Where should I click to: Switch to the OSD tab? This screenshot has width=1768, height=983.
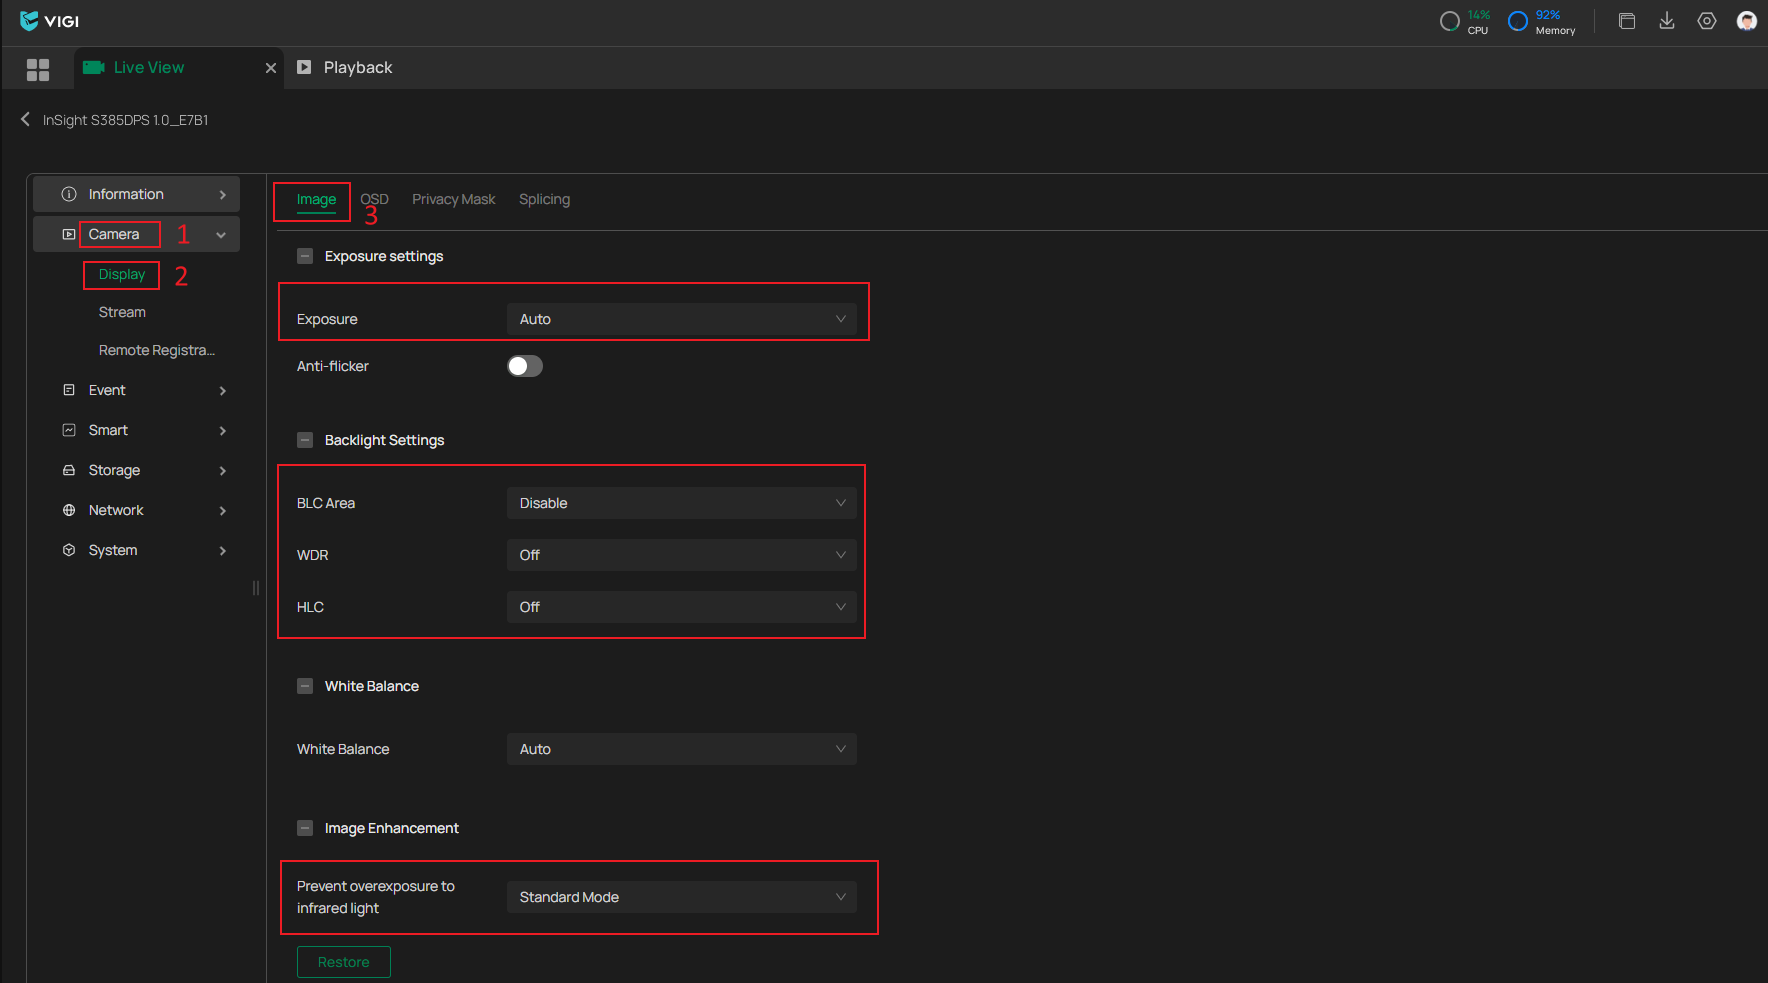point(375,199)
